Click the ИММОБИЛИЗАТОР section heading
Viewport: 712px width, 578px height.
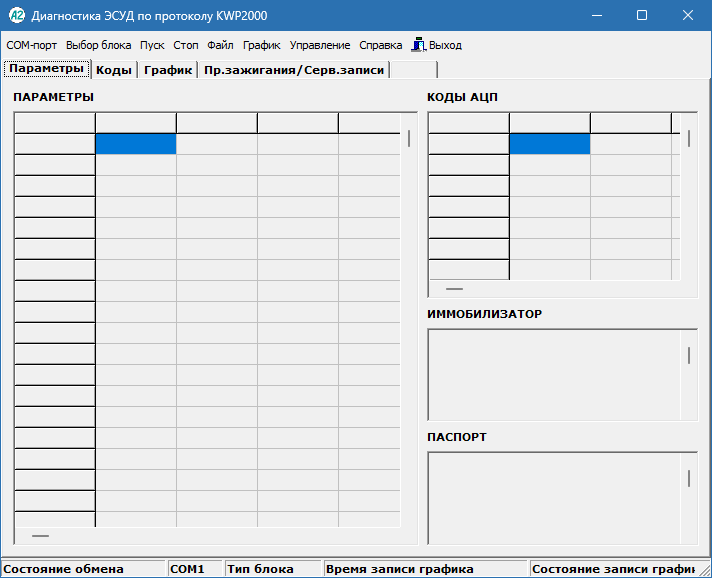coord(485,314)
